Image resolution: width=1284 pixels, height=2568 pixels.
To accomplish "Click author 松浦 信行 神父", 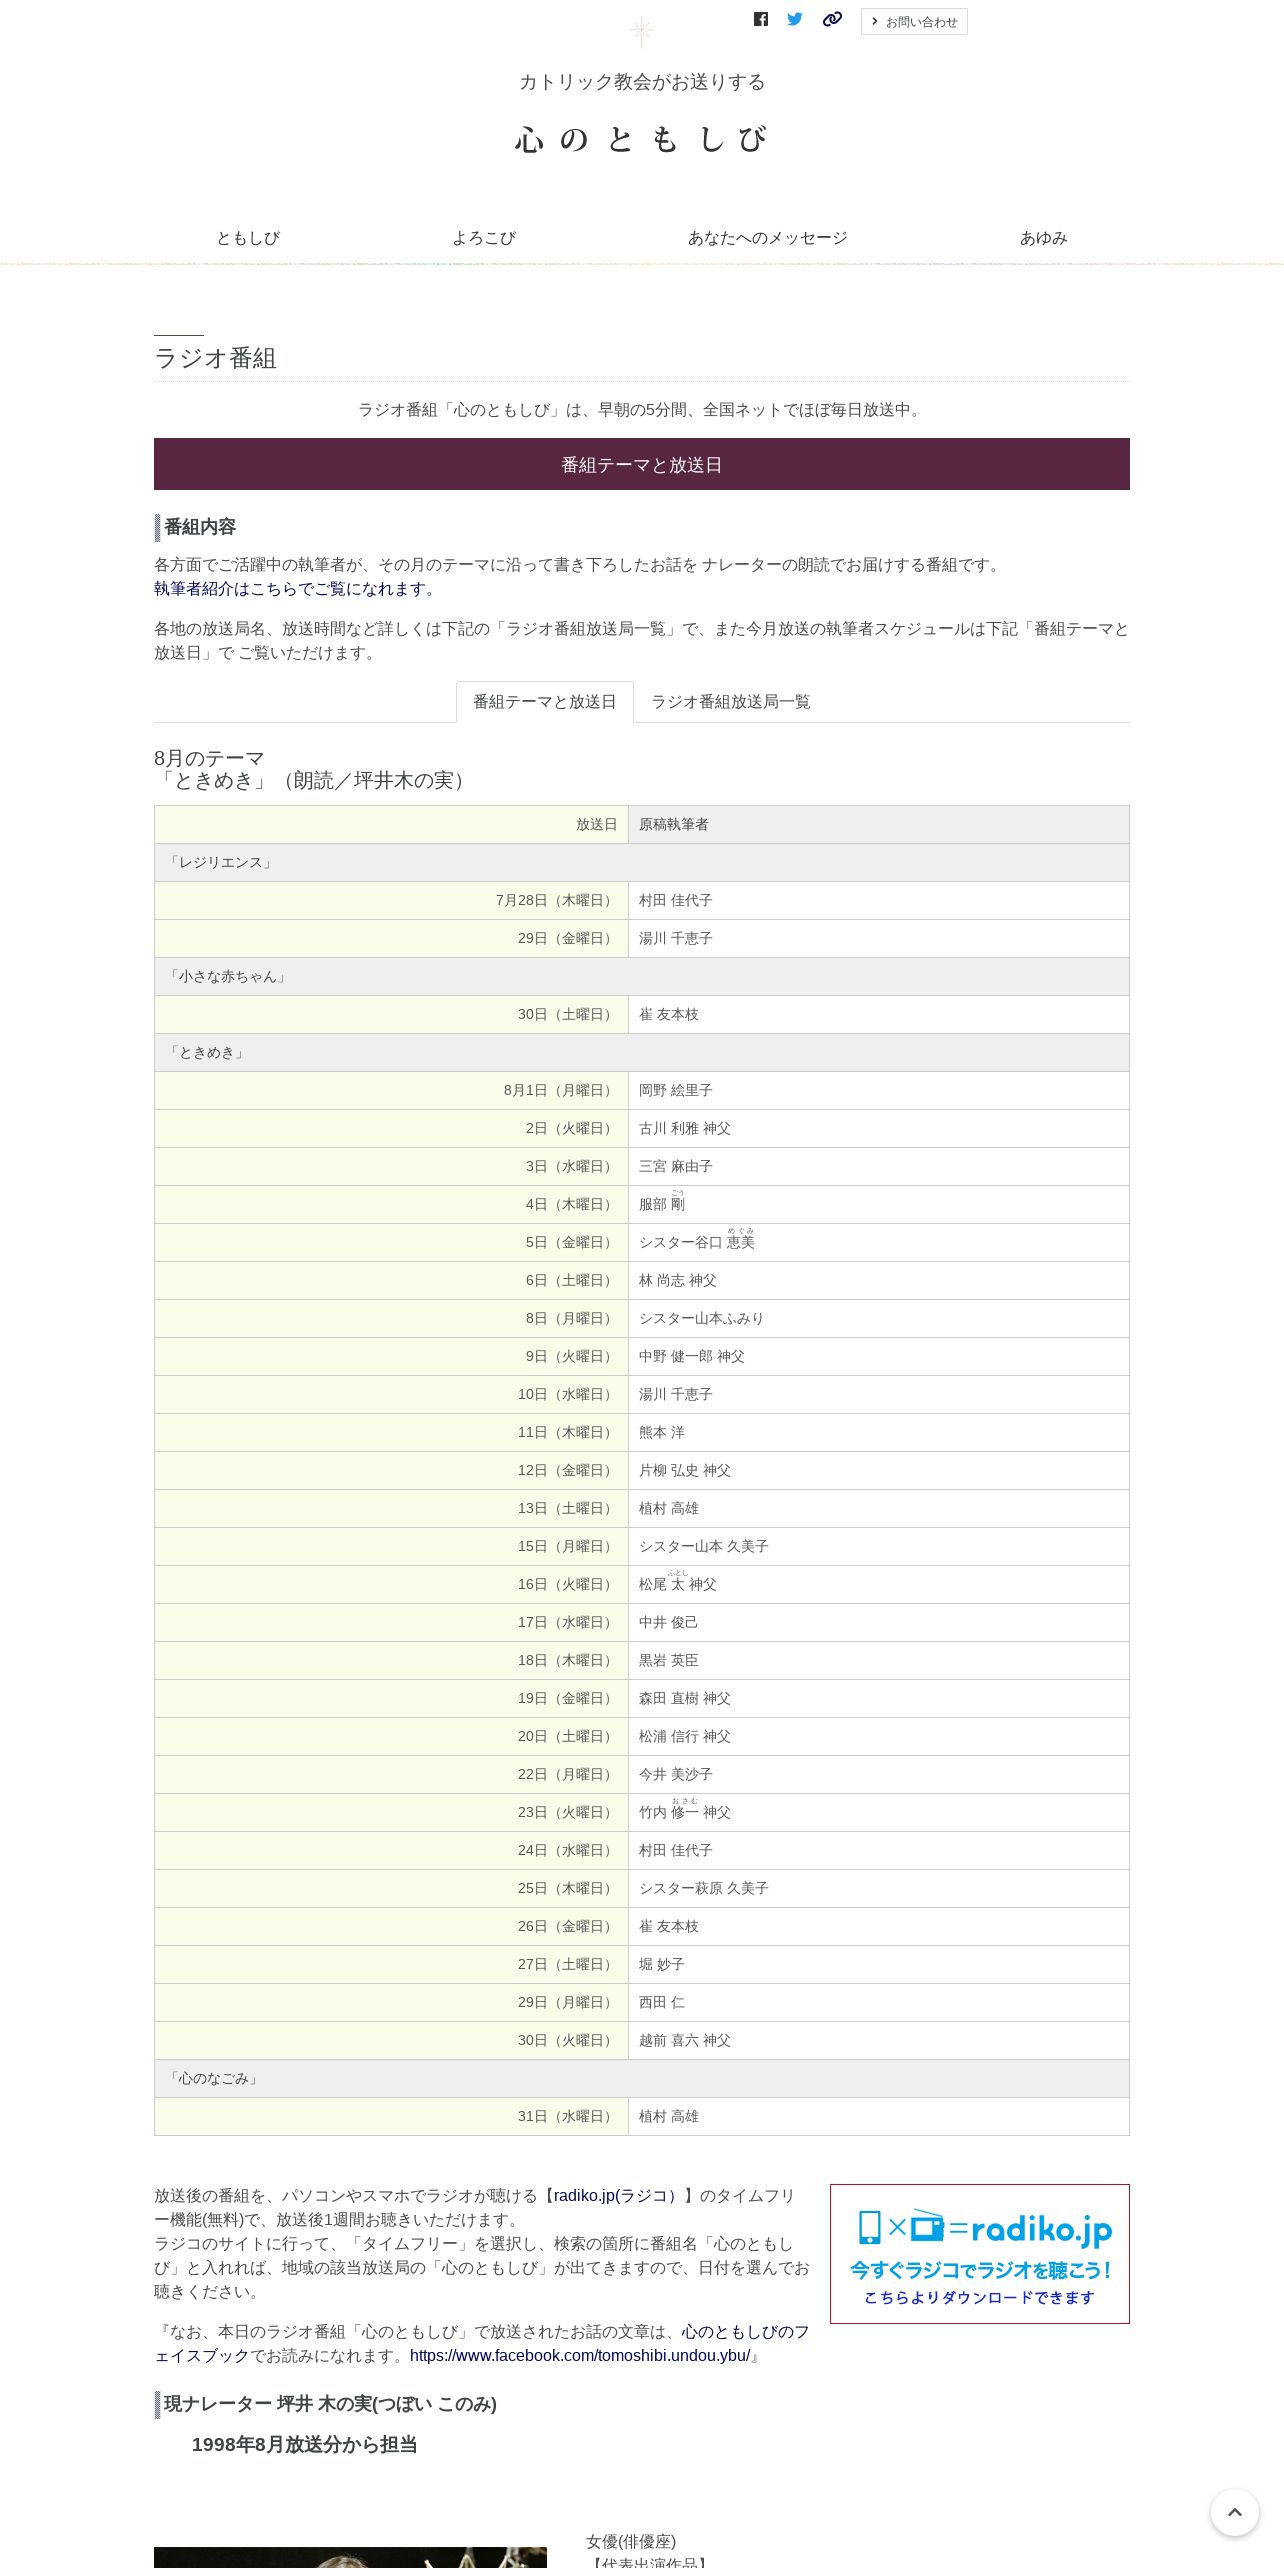I will coord(685,1737).
